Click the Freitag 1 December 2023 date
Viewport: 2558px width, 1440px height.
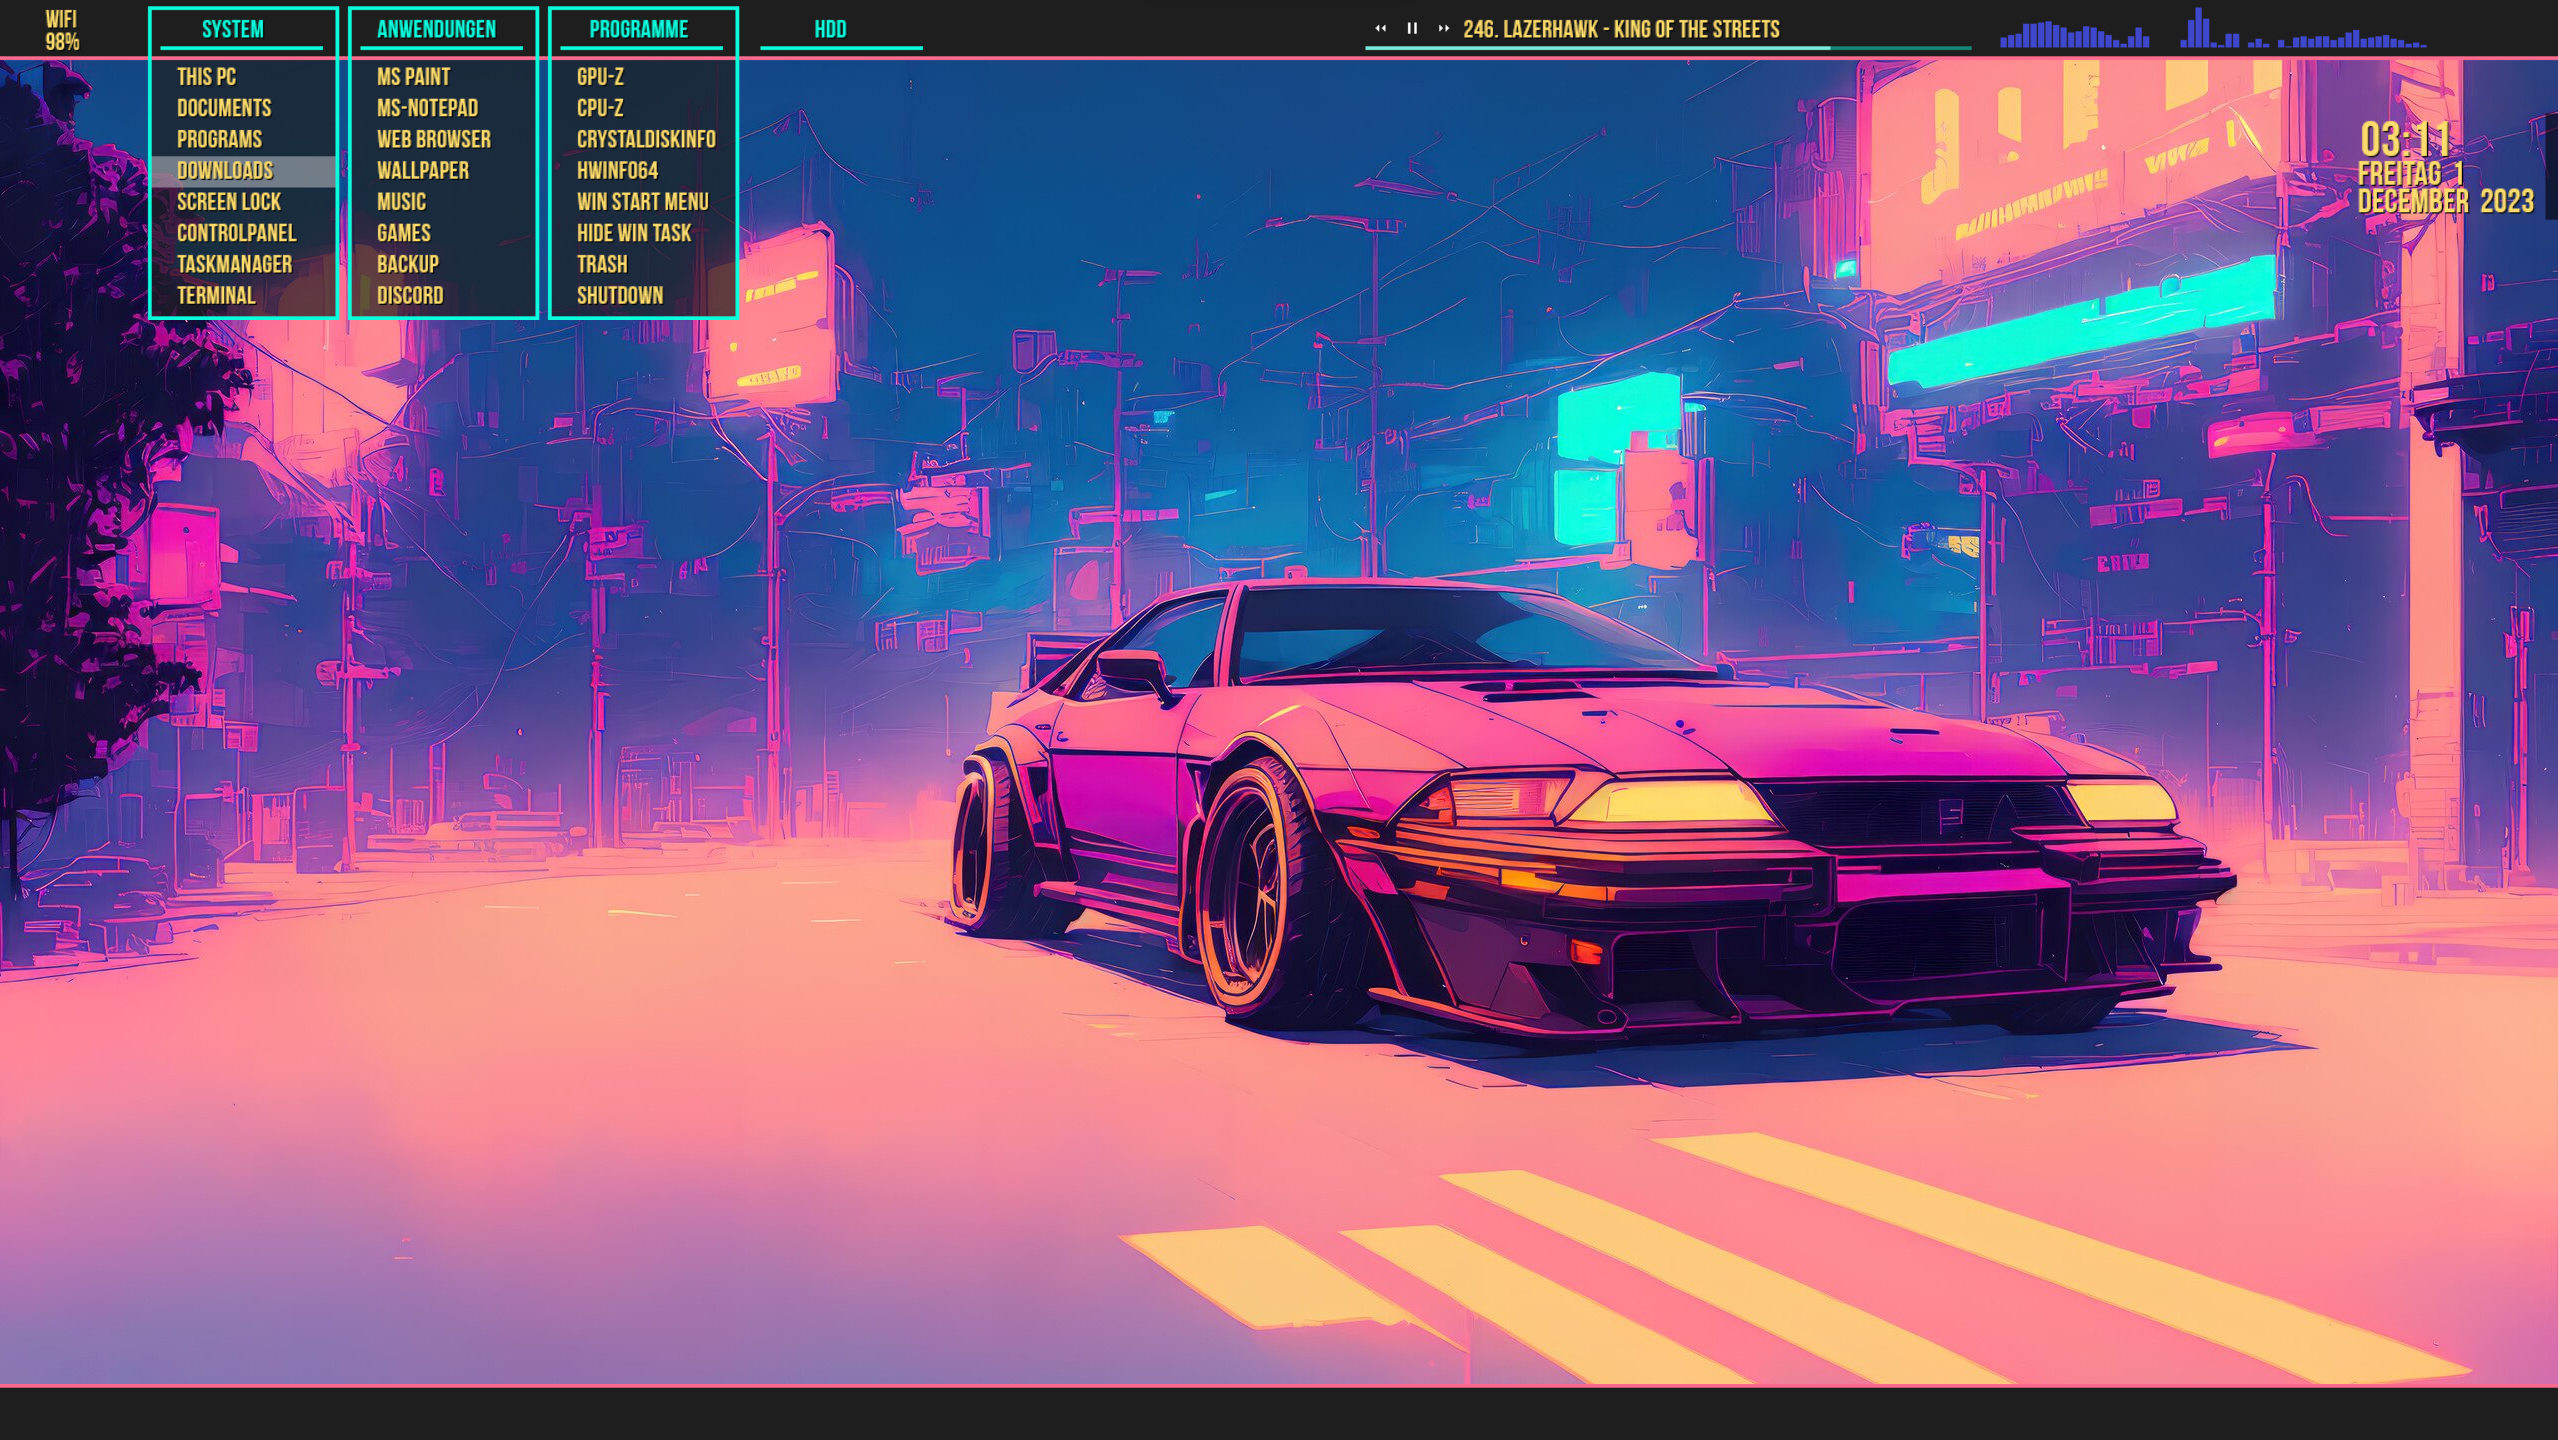[2445, 188]
